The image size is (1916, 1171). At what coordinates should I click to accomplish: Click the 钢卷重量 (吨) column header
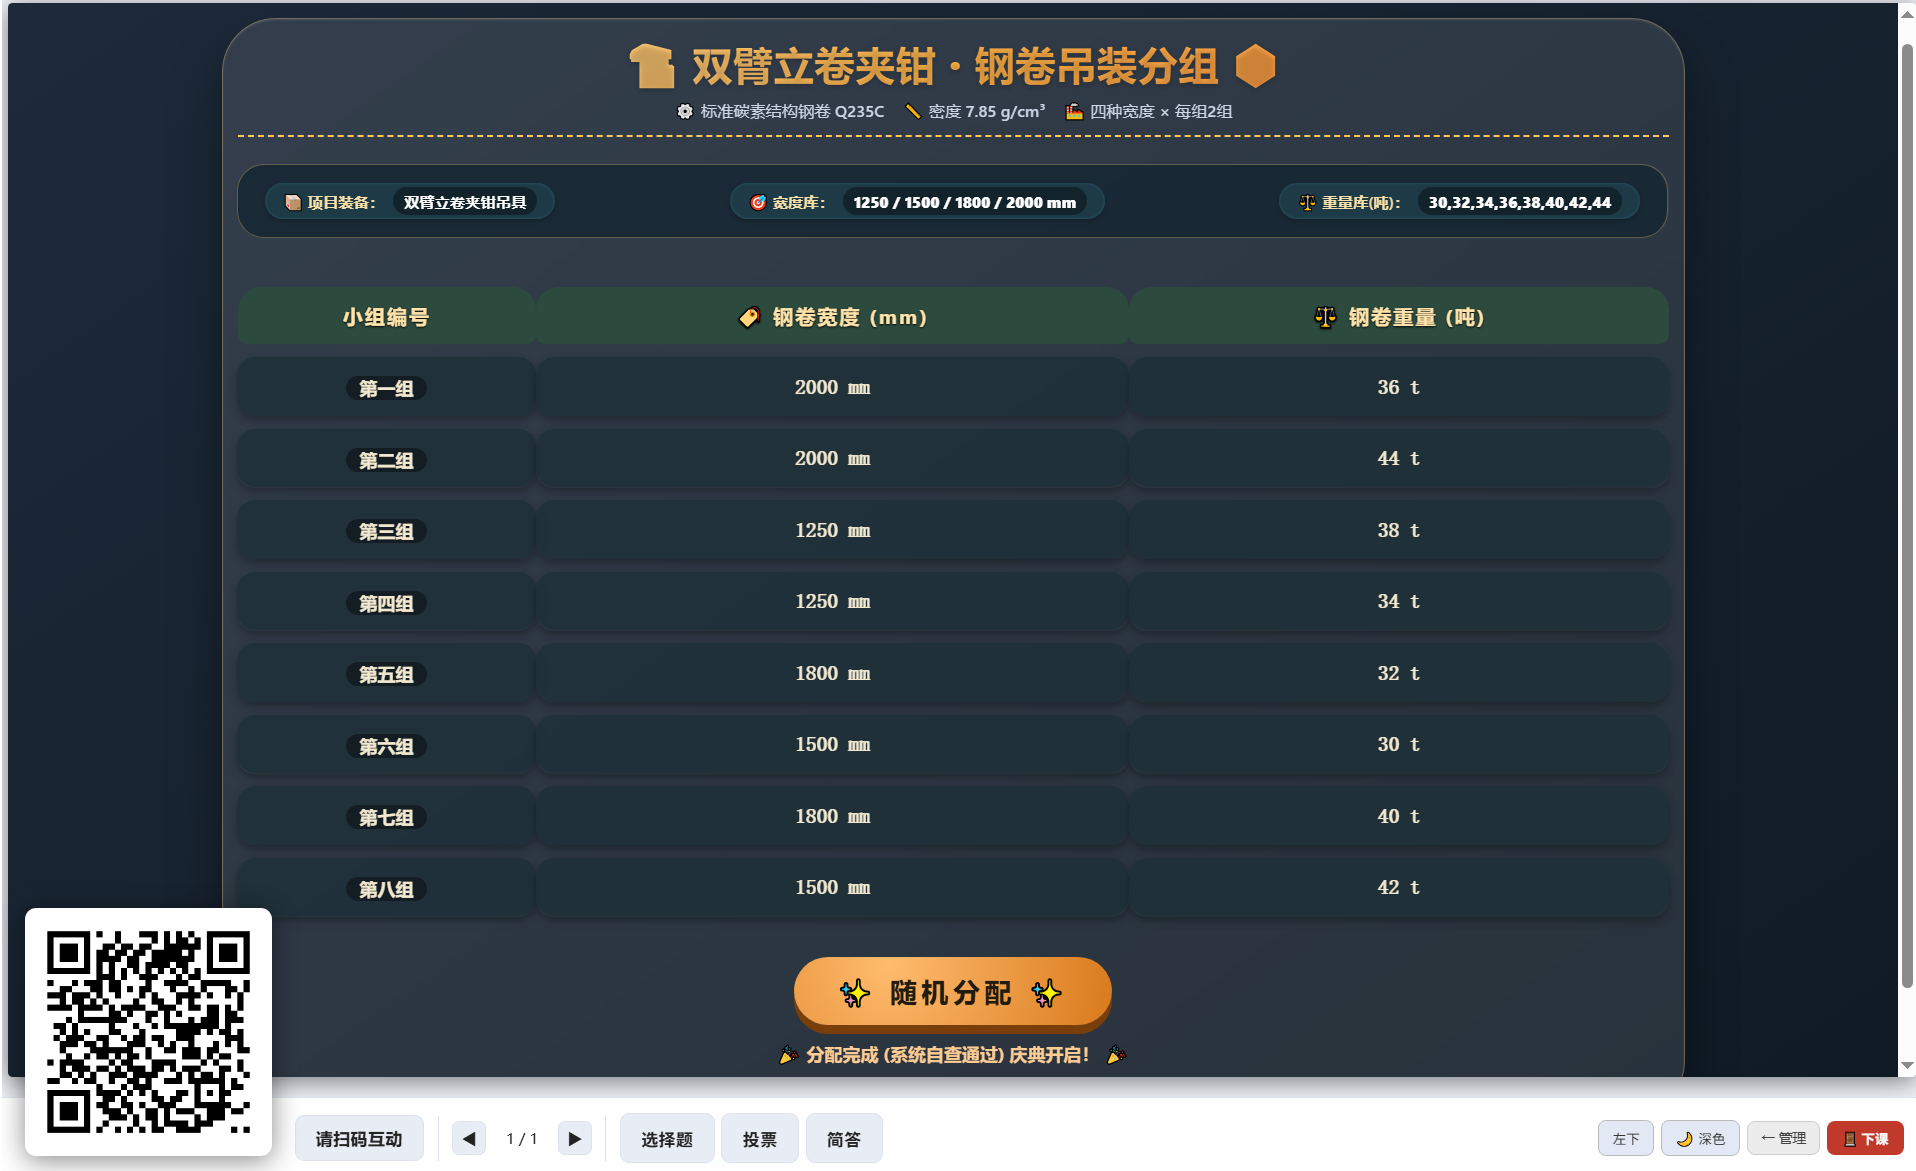coord(1398,317)
